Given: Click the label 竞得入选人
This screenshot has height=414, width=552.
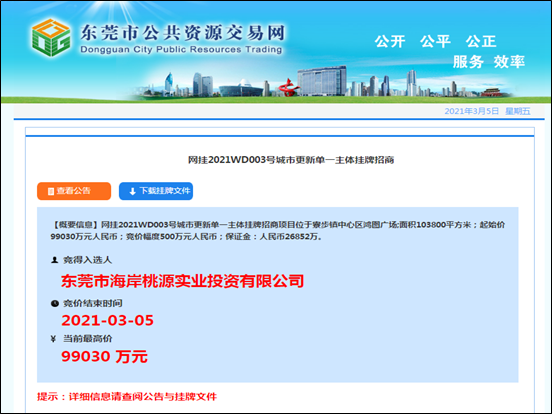Looking at the screenshot, I should tap(87, 260).
